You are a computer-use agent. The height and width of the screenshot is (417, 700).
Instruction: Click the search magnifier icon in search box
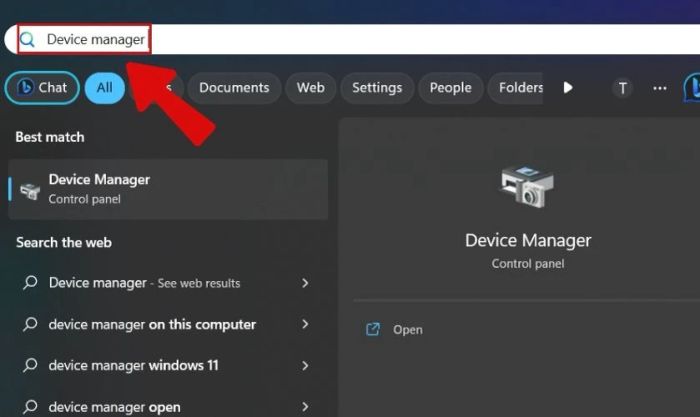point(27,40)
